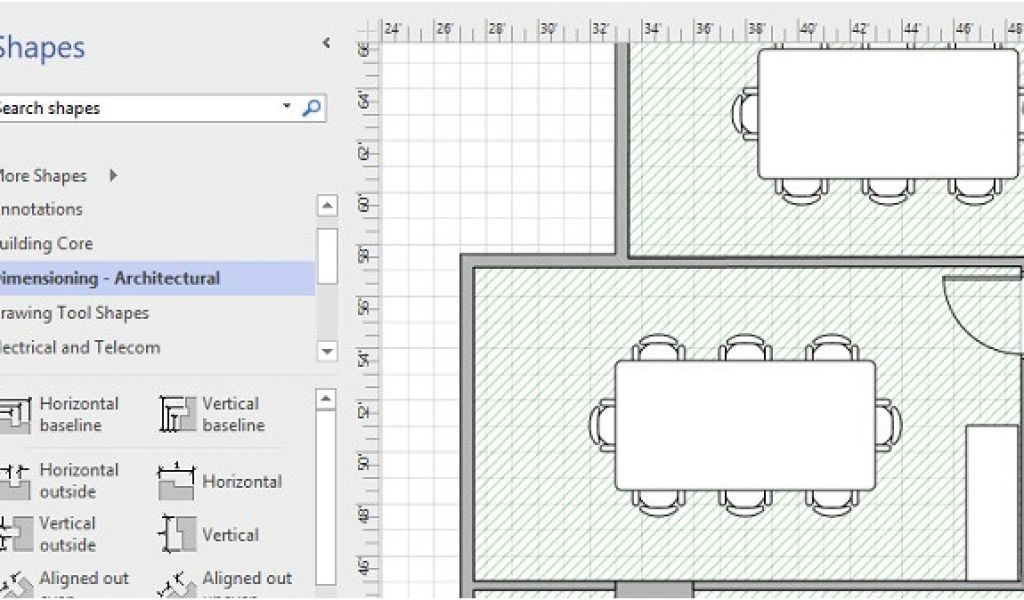1024x600 pixels.
Task: Select the Aligned out dimension icon in the right column
Action: pos(177,585)
